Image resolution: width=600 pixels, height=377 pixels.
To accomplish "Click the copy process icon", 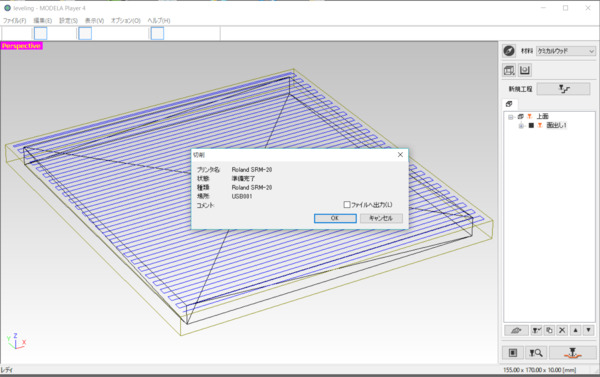I will pyautogui.click(x=549, y=330).
